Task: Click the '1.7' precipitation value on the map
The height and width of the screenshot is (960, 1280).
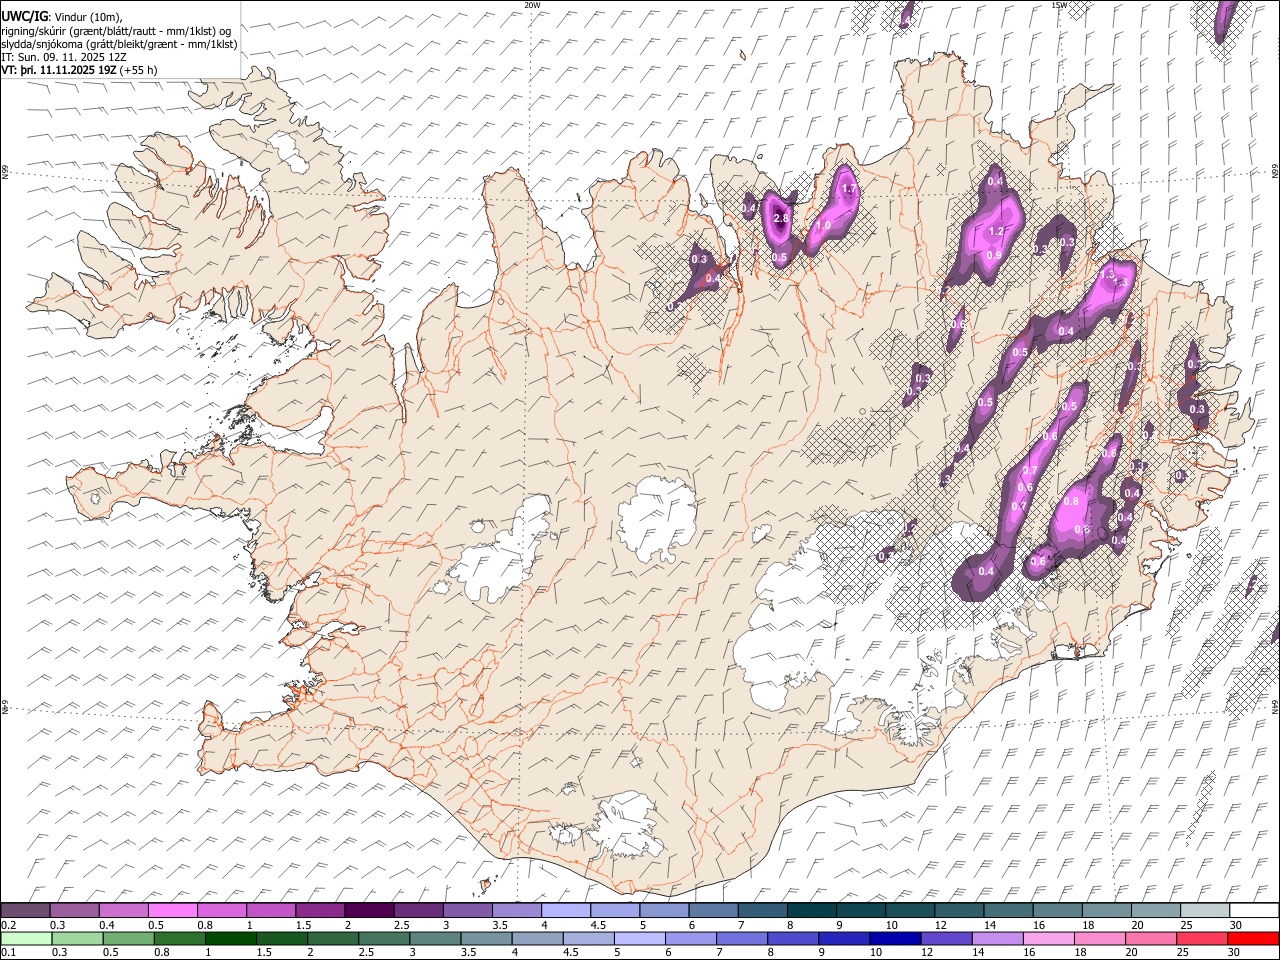Action: (849, 189)
